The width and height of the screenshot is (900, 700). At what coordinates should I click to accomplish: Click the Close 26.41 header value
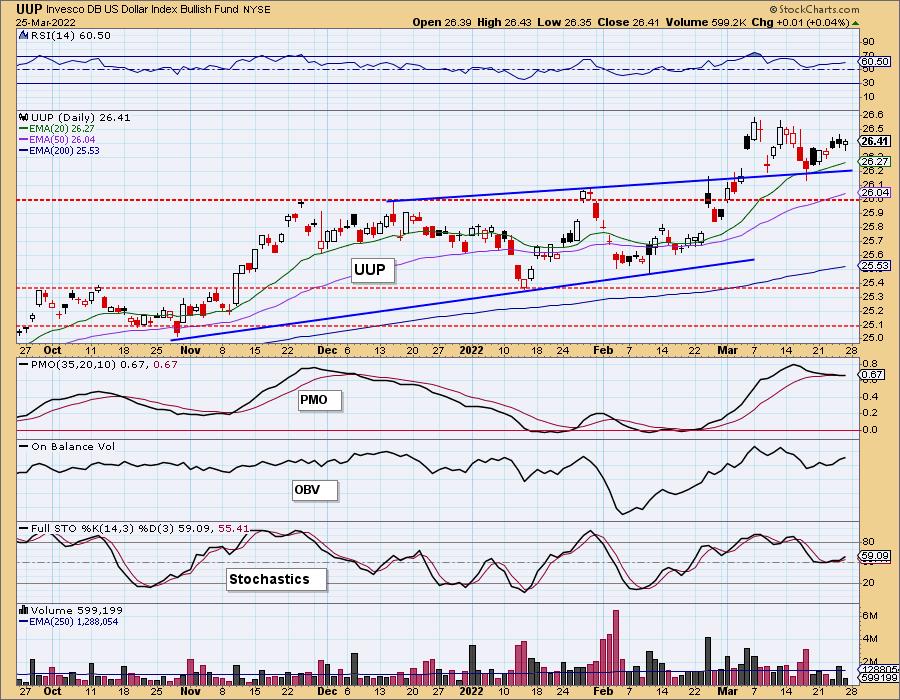coord(629,22)
